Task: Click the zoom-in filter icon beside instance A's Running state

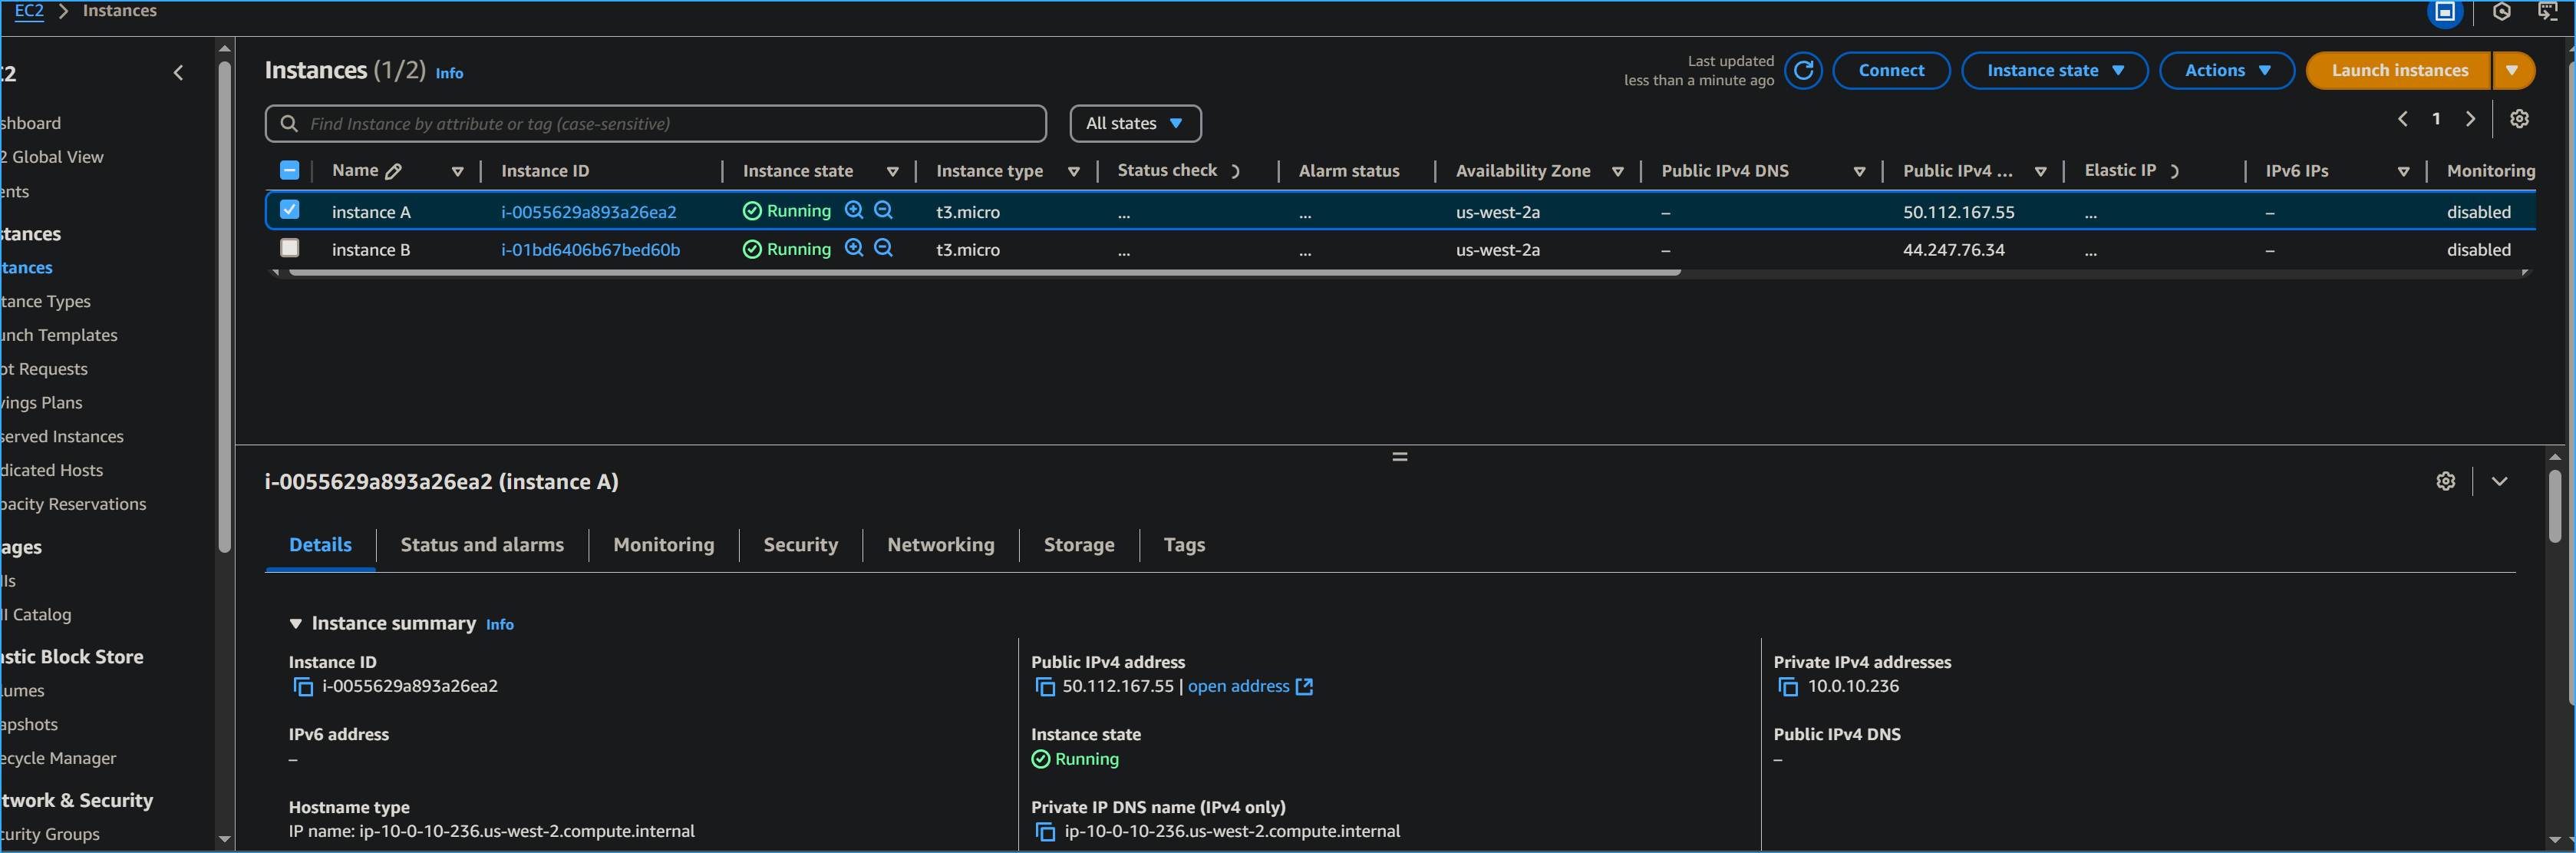Action: 854,210
